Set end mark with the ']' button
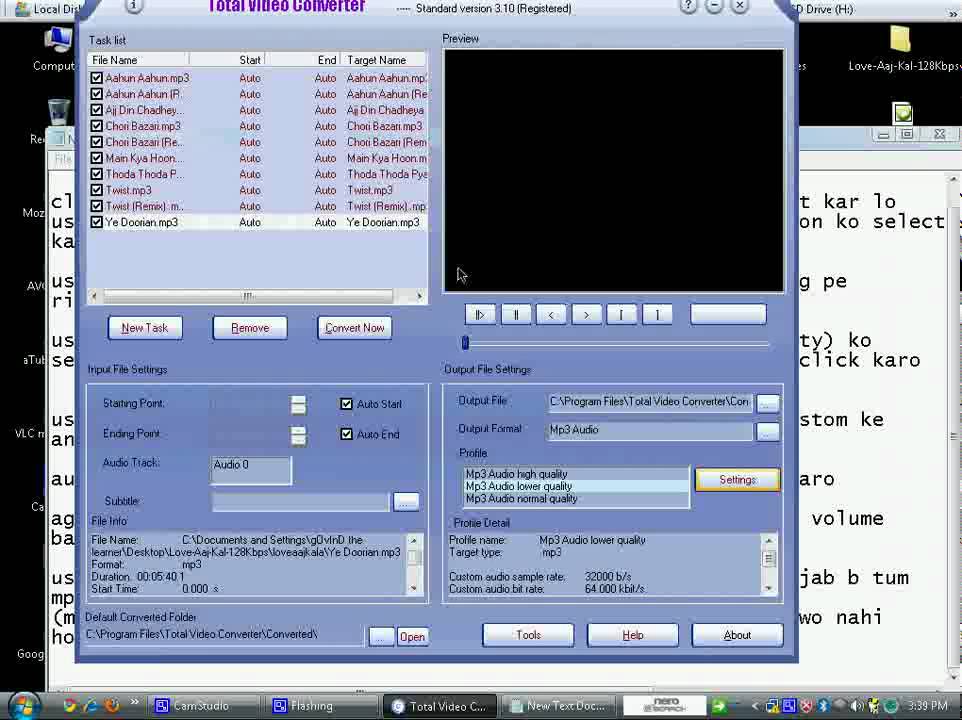 656,315
